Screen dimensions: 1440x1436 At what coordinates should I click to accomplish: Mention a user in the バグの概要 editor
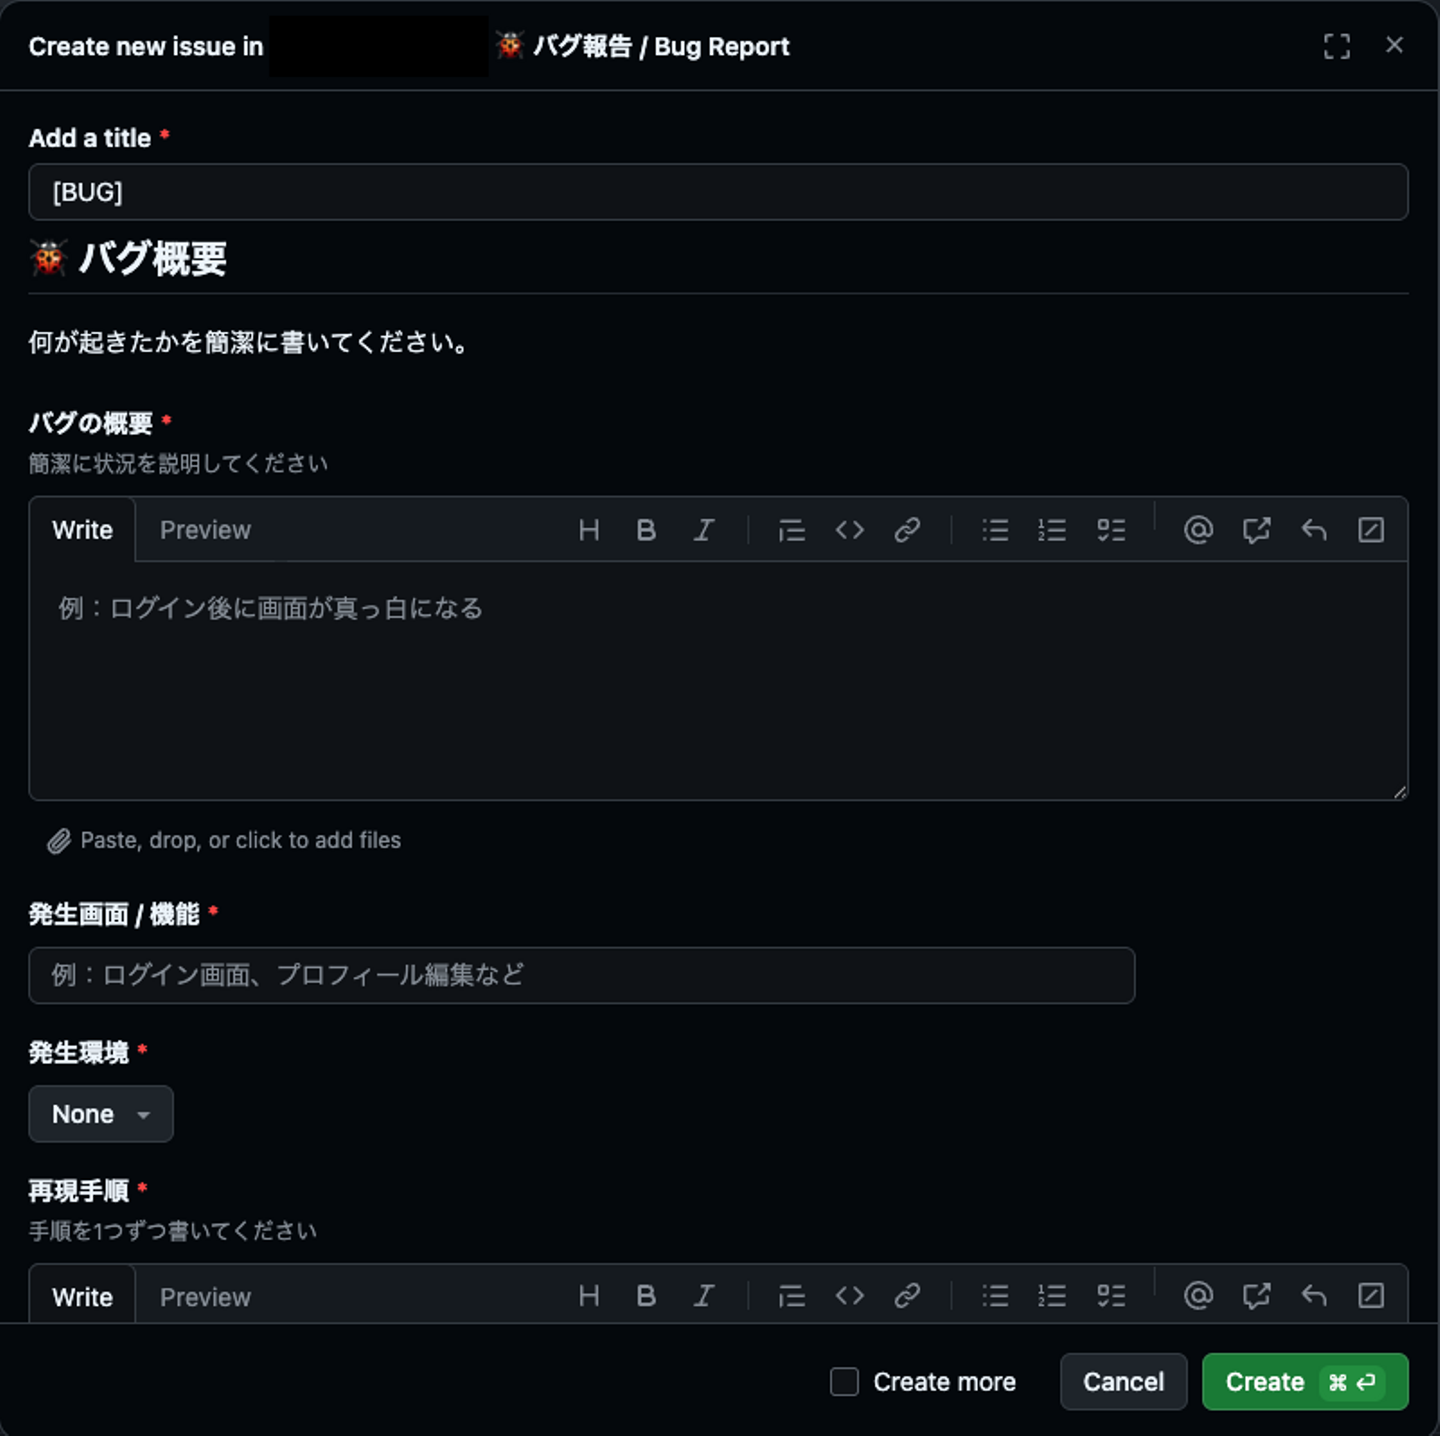pyautogui.click(x=1198, y=530)
